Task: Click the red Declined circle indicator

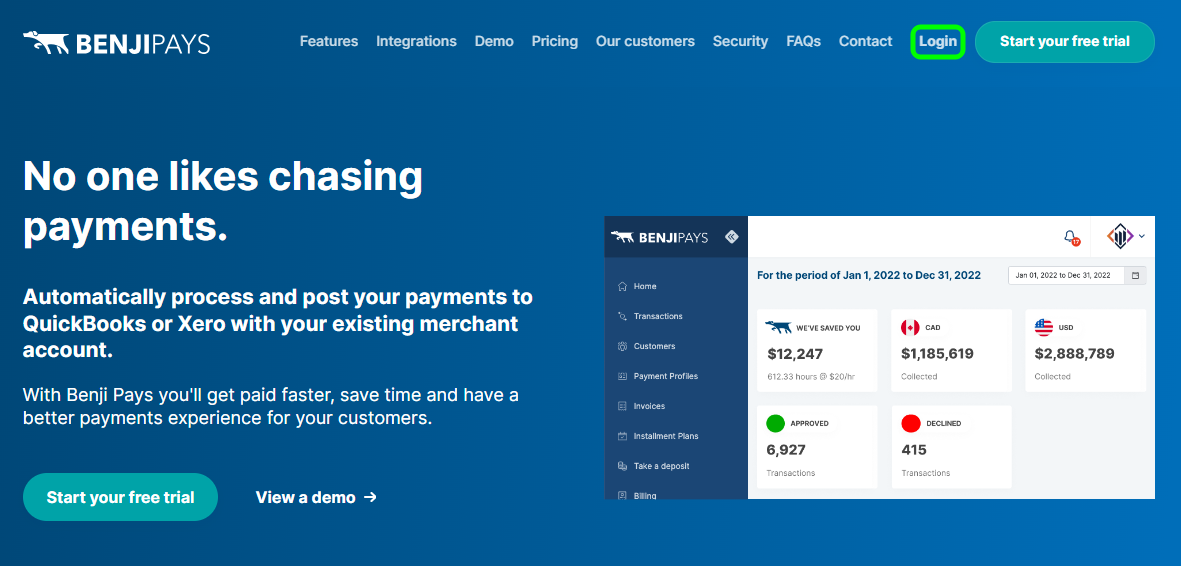Action: click(911, 424)
